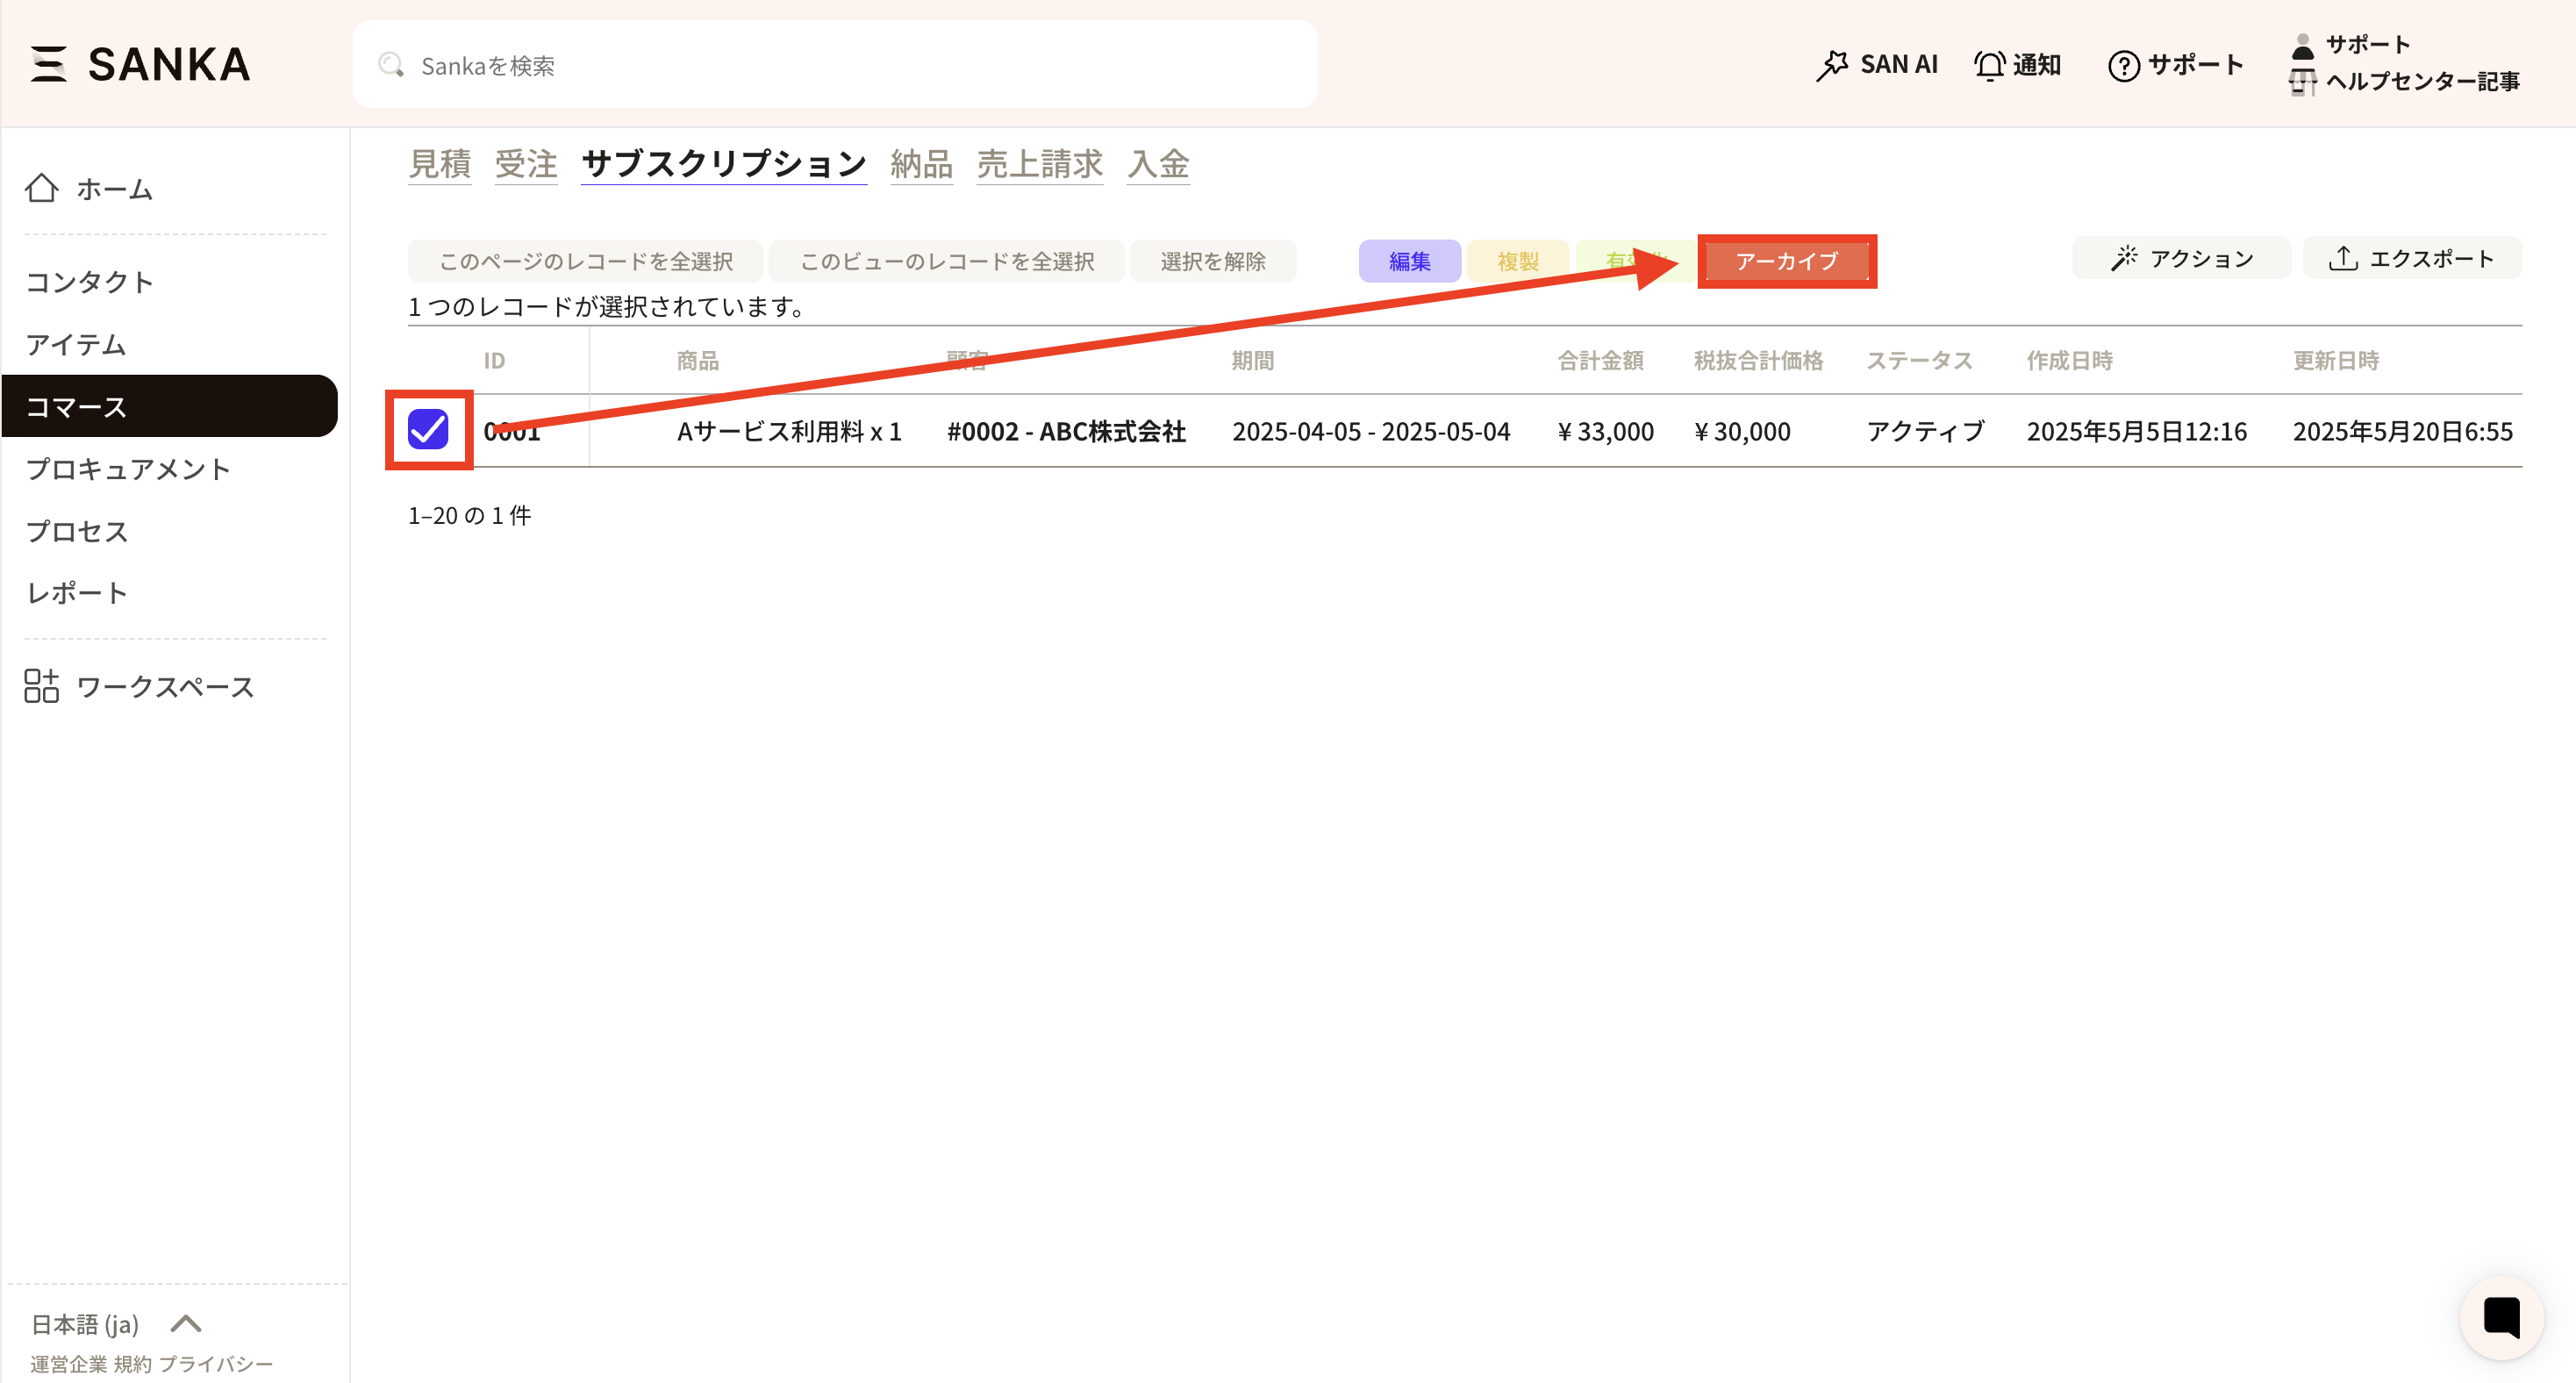Screen dimensions: 2576x1383
Task: Open the アクション dropdown menu
Action: pyautogui.click(x=2181, y=259)
